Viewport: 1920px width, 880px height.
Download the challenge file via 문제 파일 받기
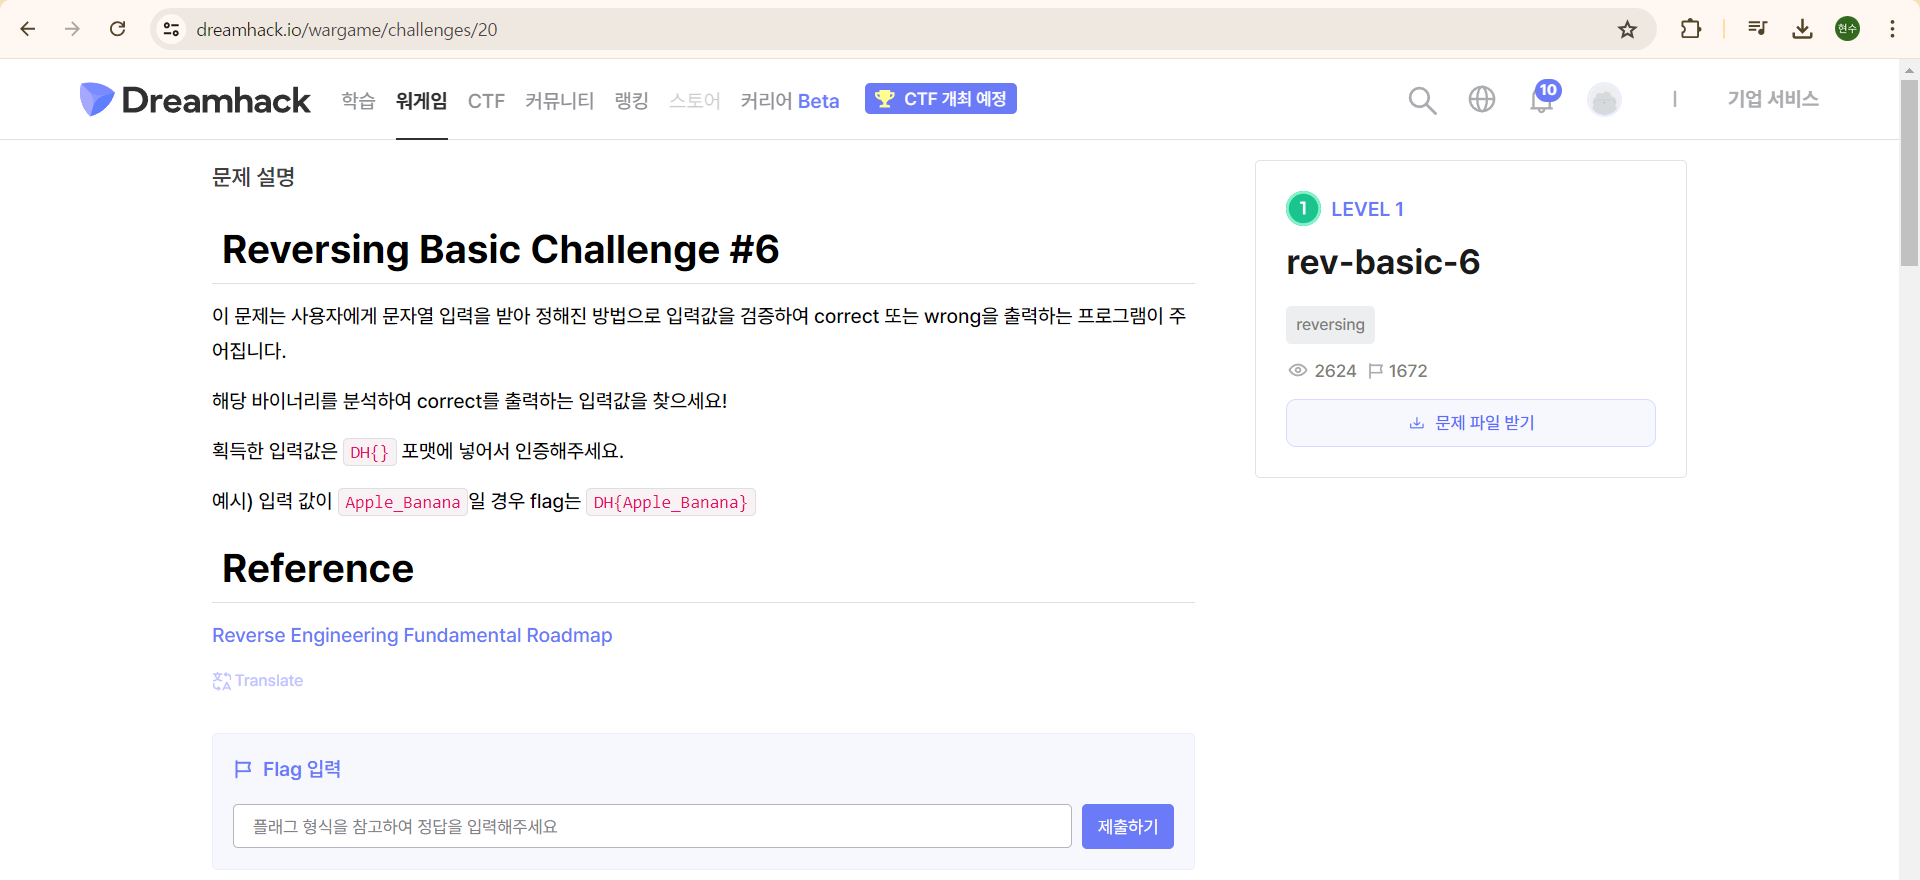pos(1470,423)
